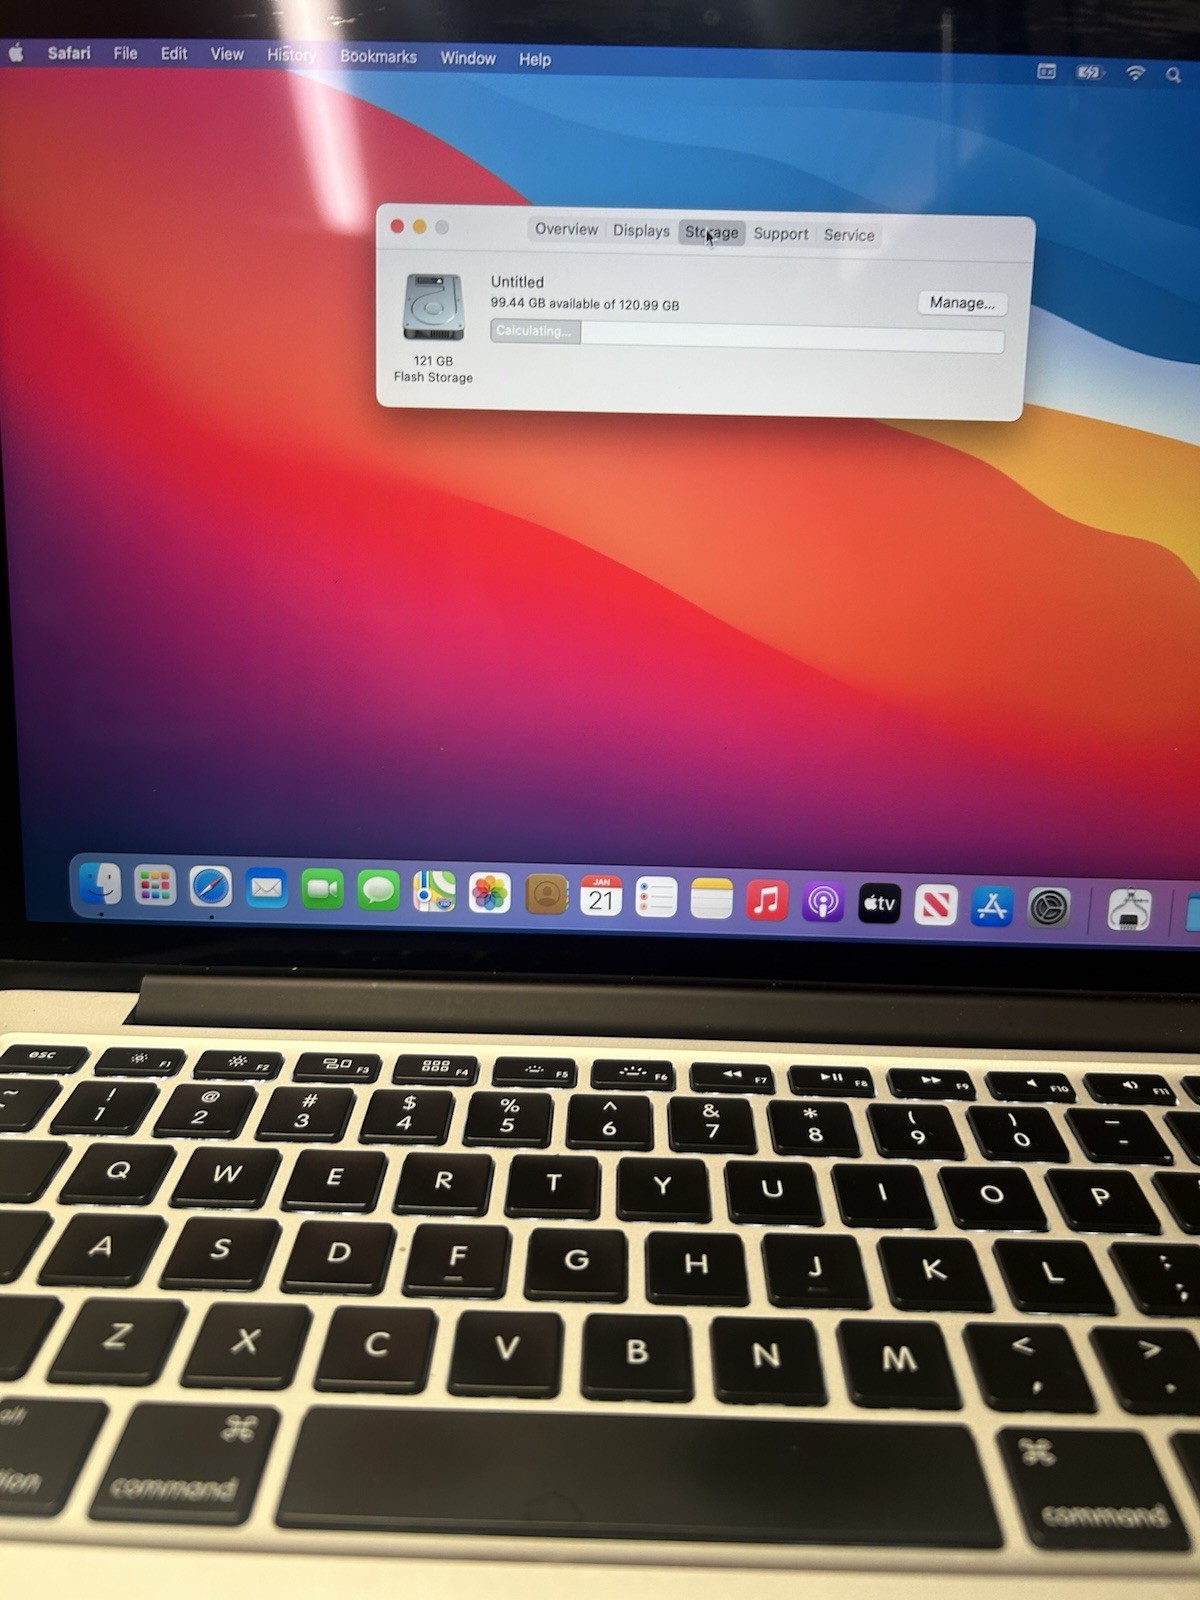Image resolution: width=1200 pixels, height=1600 pixels.
Task: Switch to the Service tab
Action: tap(849, 235)
